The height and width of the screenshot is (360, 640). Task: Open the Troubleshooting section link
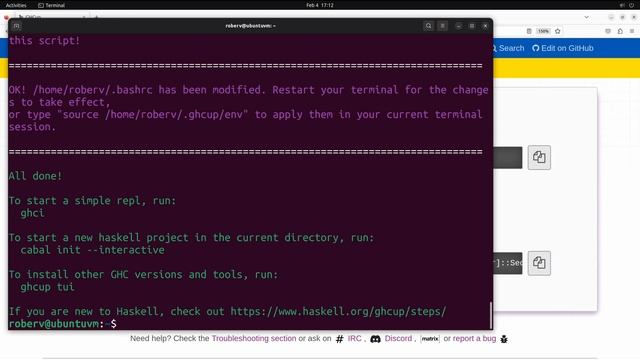[x=254, y=338]
